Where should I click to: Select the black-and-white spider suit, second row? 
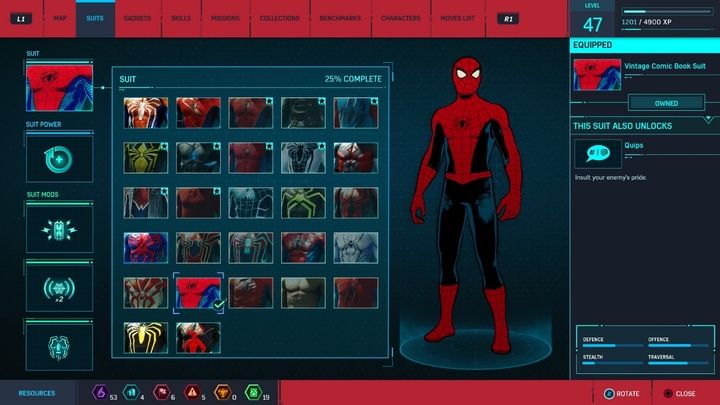303,158
